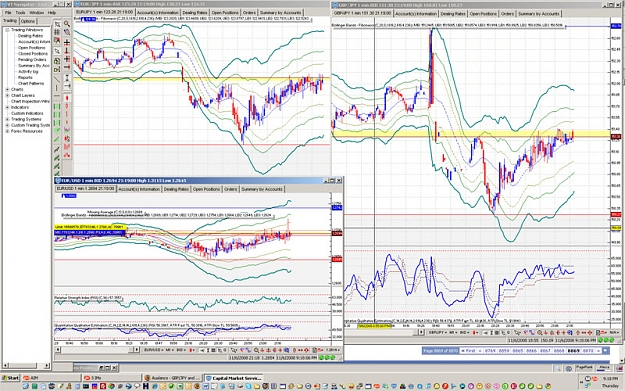The height and width of the screenshot is (391, 625).
Task: Expand the Trading Systems tree node
Action: coord(7,119)
